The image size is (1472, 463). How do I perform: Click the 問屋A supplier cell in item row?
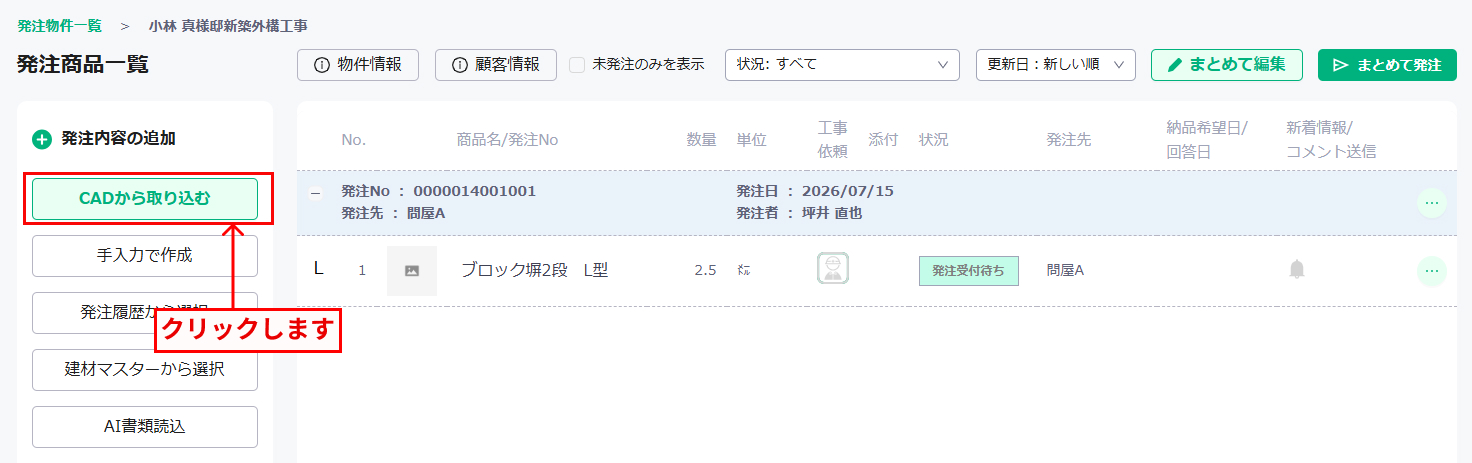(x=1065, y=270)
